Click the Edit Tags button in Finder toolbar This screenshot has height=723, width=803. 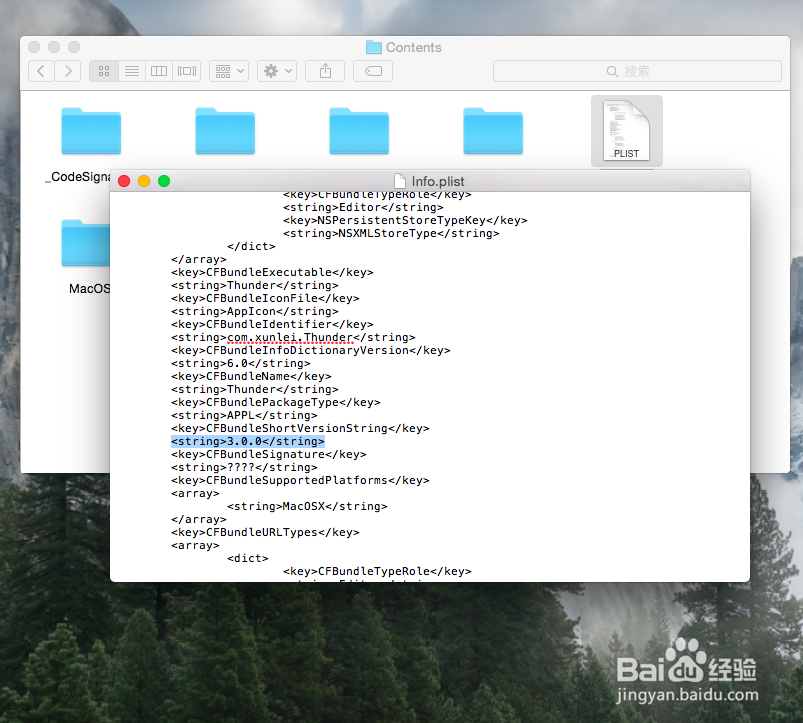coord(373,71)
